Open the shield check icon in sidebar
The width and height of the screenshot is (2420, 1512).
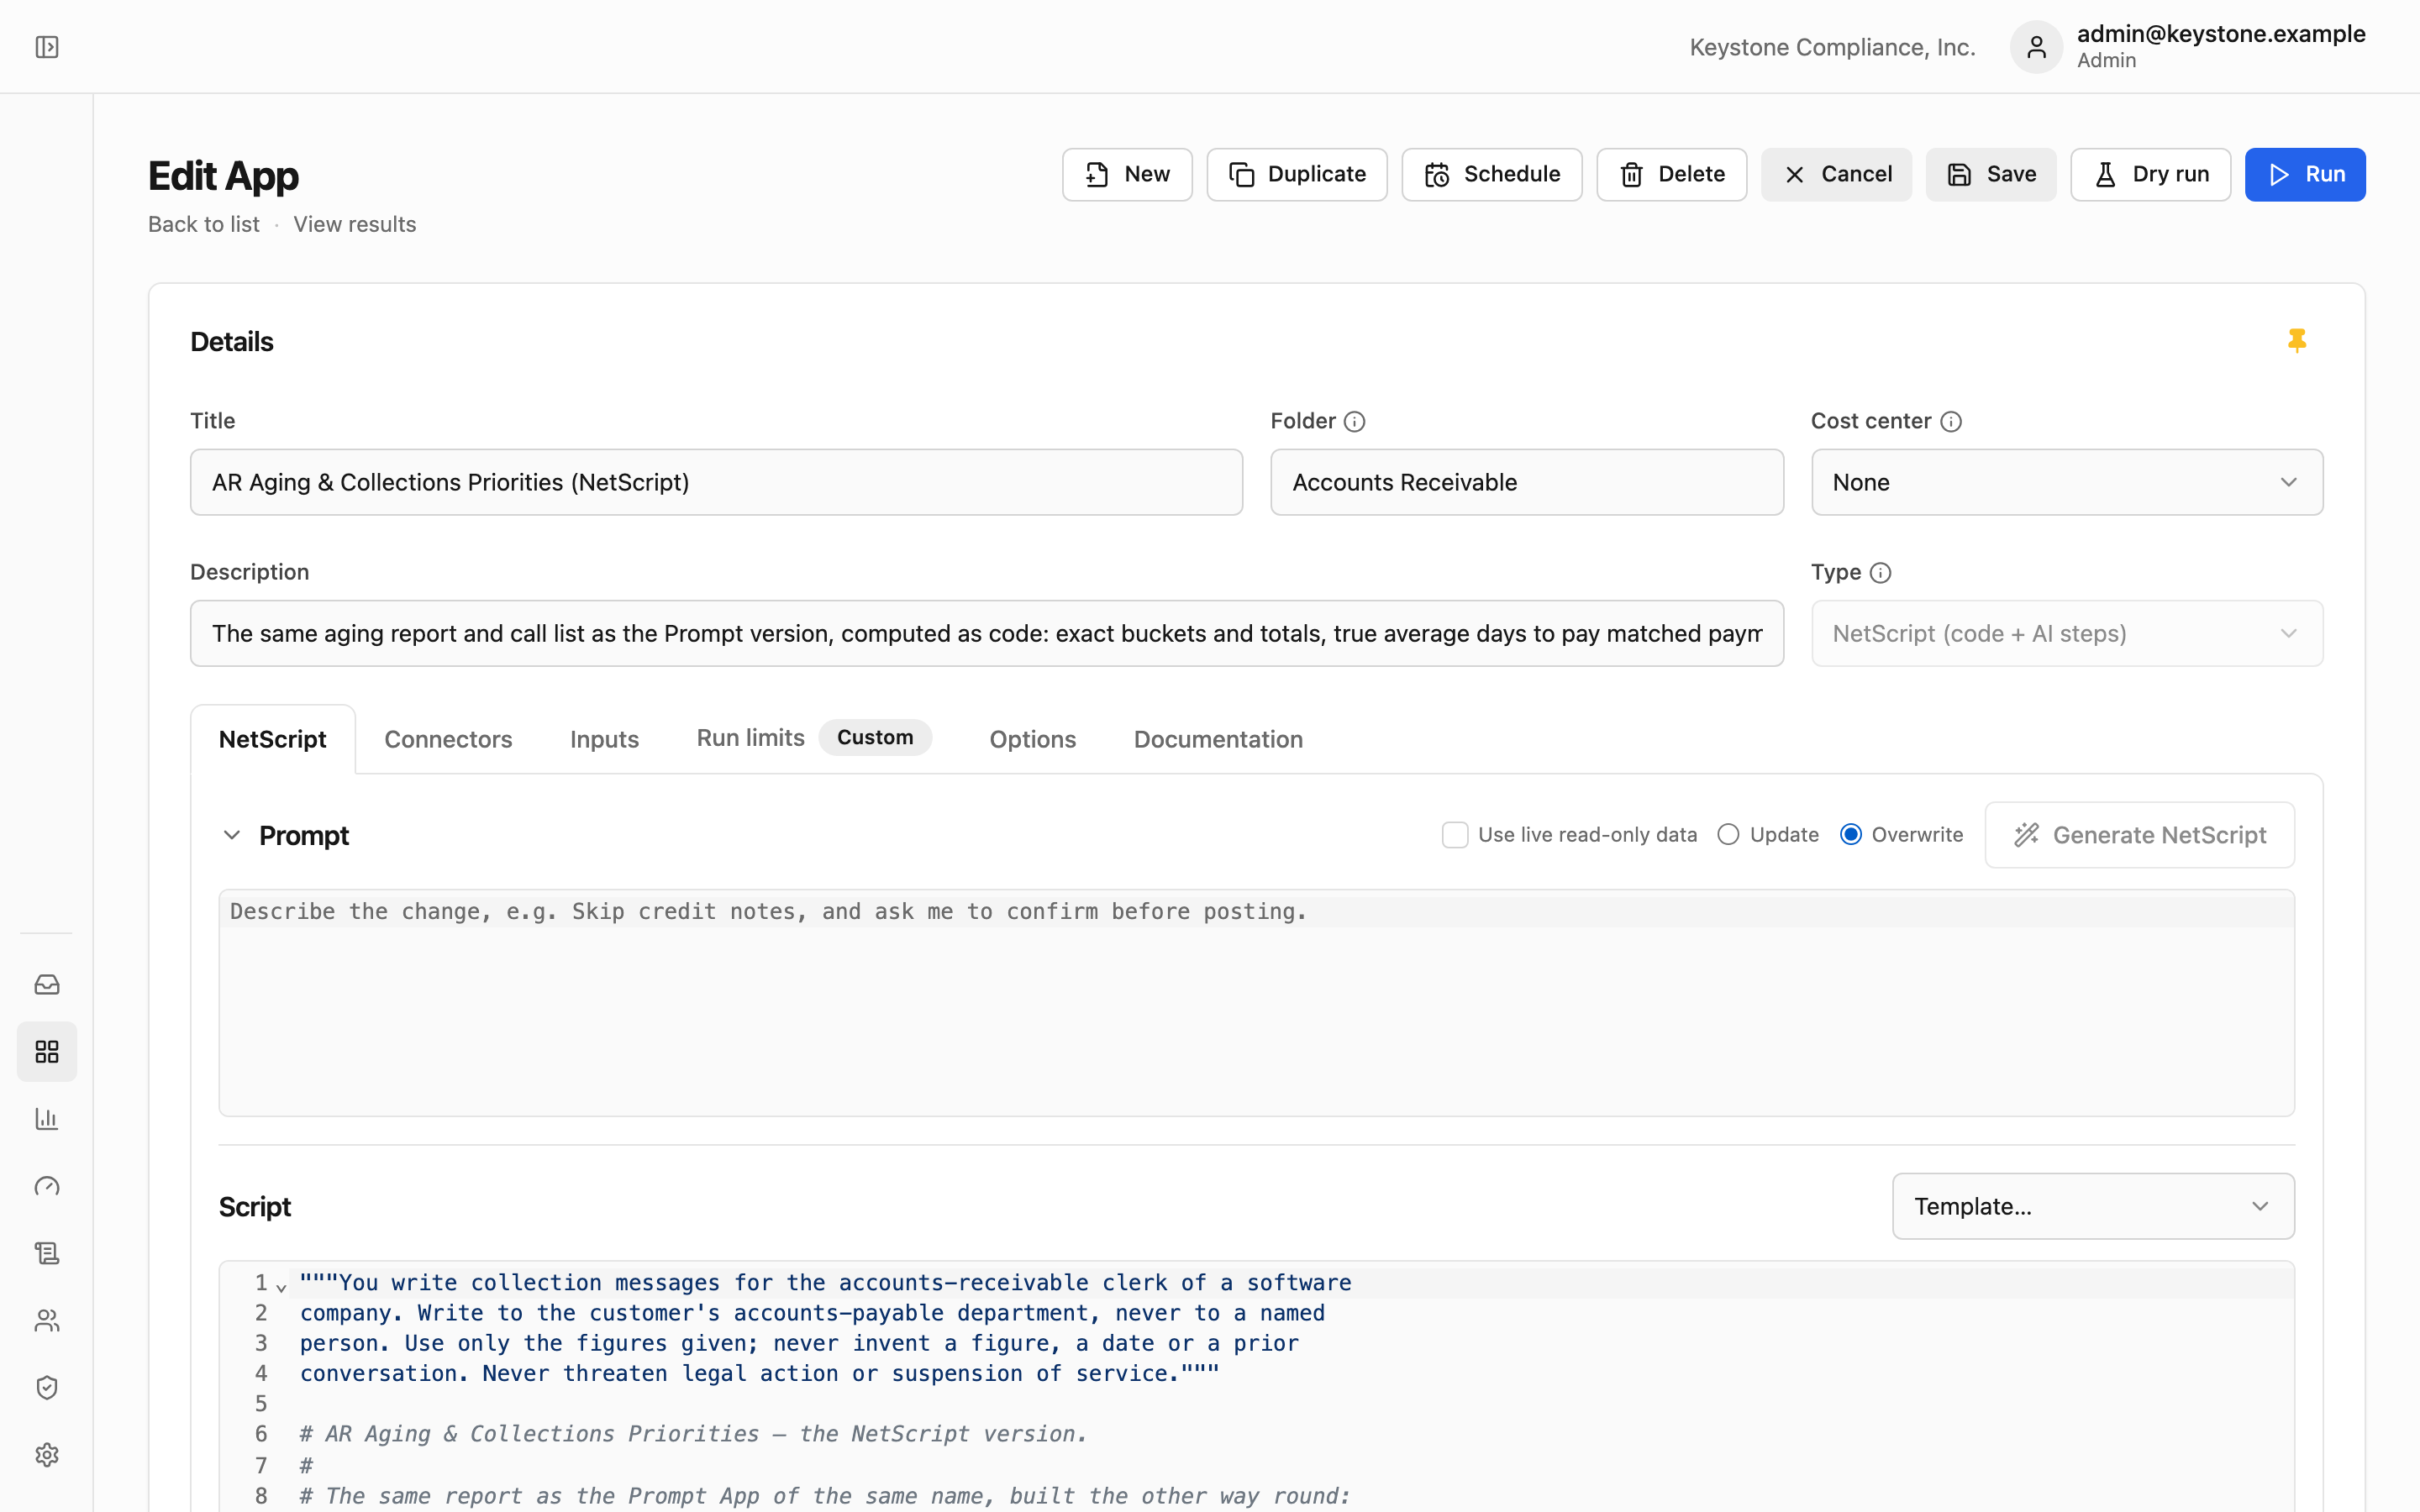47,1388
